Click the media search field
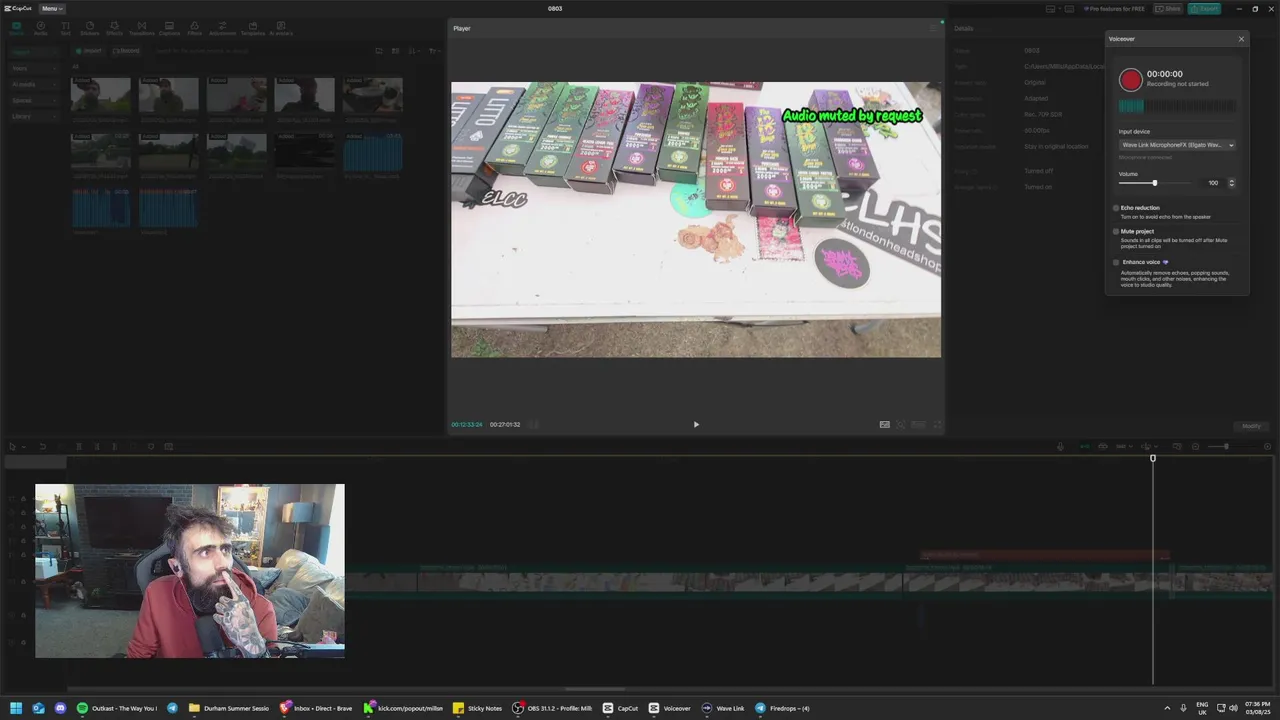1280x720 pixels. pyautogui.click(x=255, y=51)
